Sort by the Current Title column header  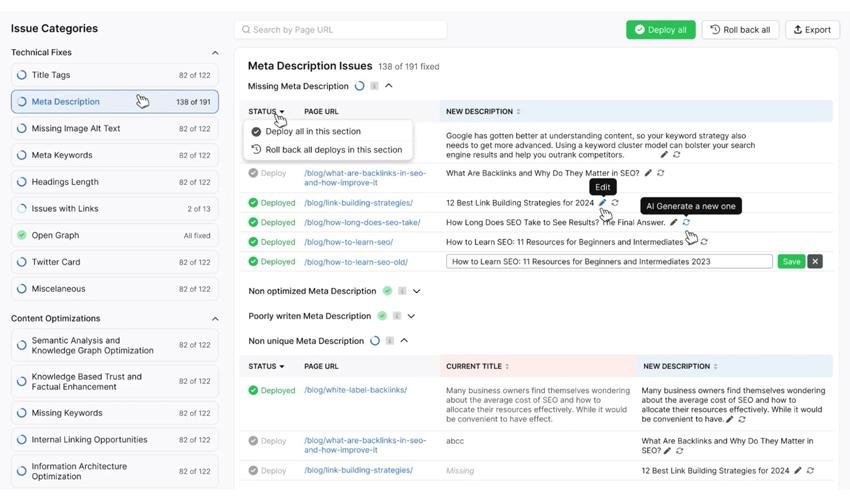(477, 366)
